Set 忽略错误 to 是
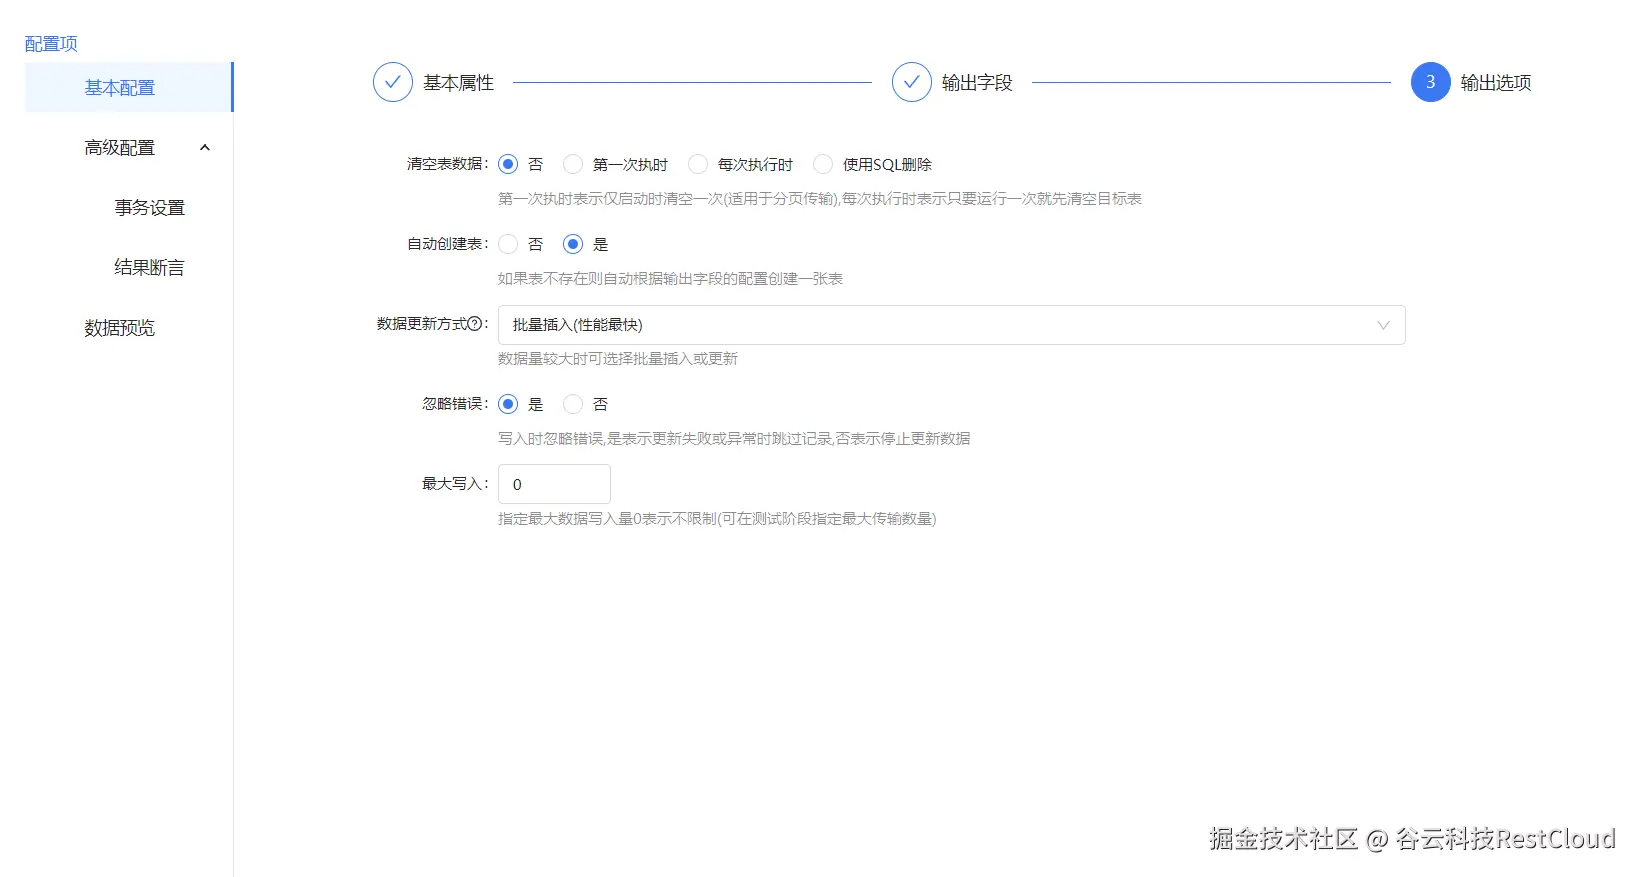The height and width of the screenshot is (877, 1641). [x=508, y=404]
